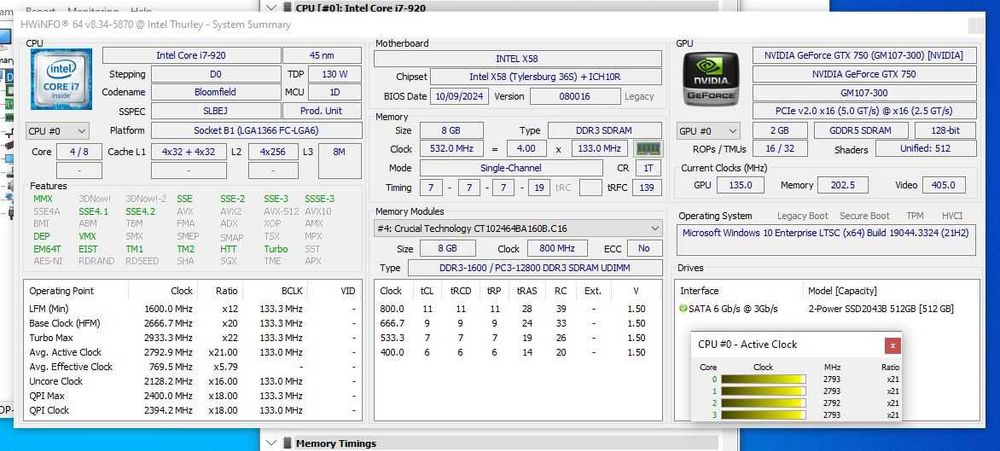Collapse CPU [#0] Intel Core i7-920 section
The width and height of the screenshot is (1000, 451).
(271, 8)
